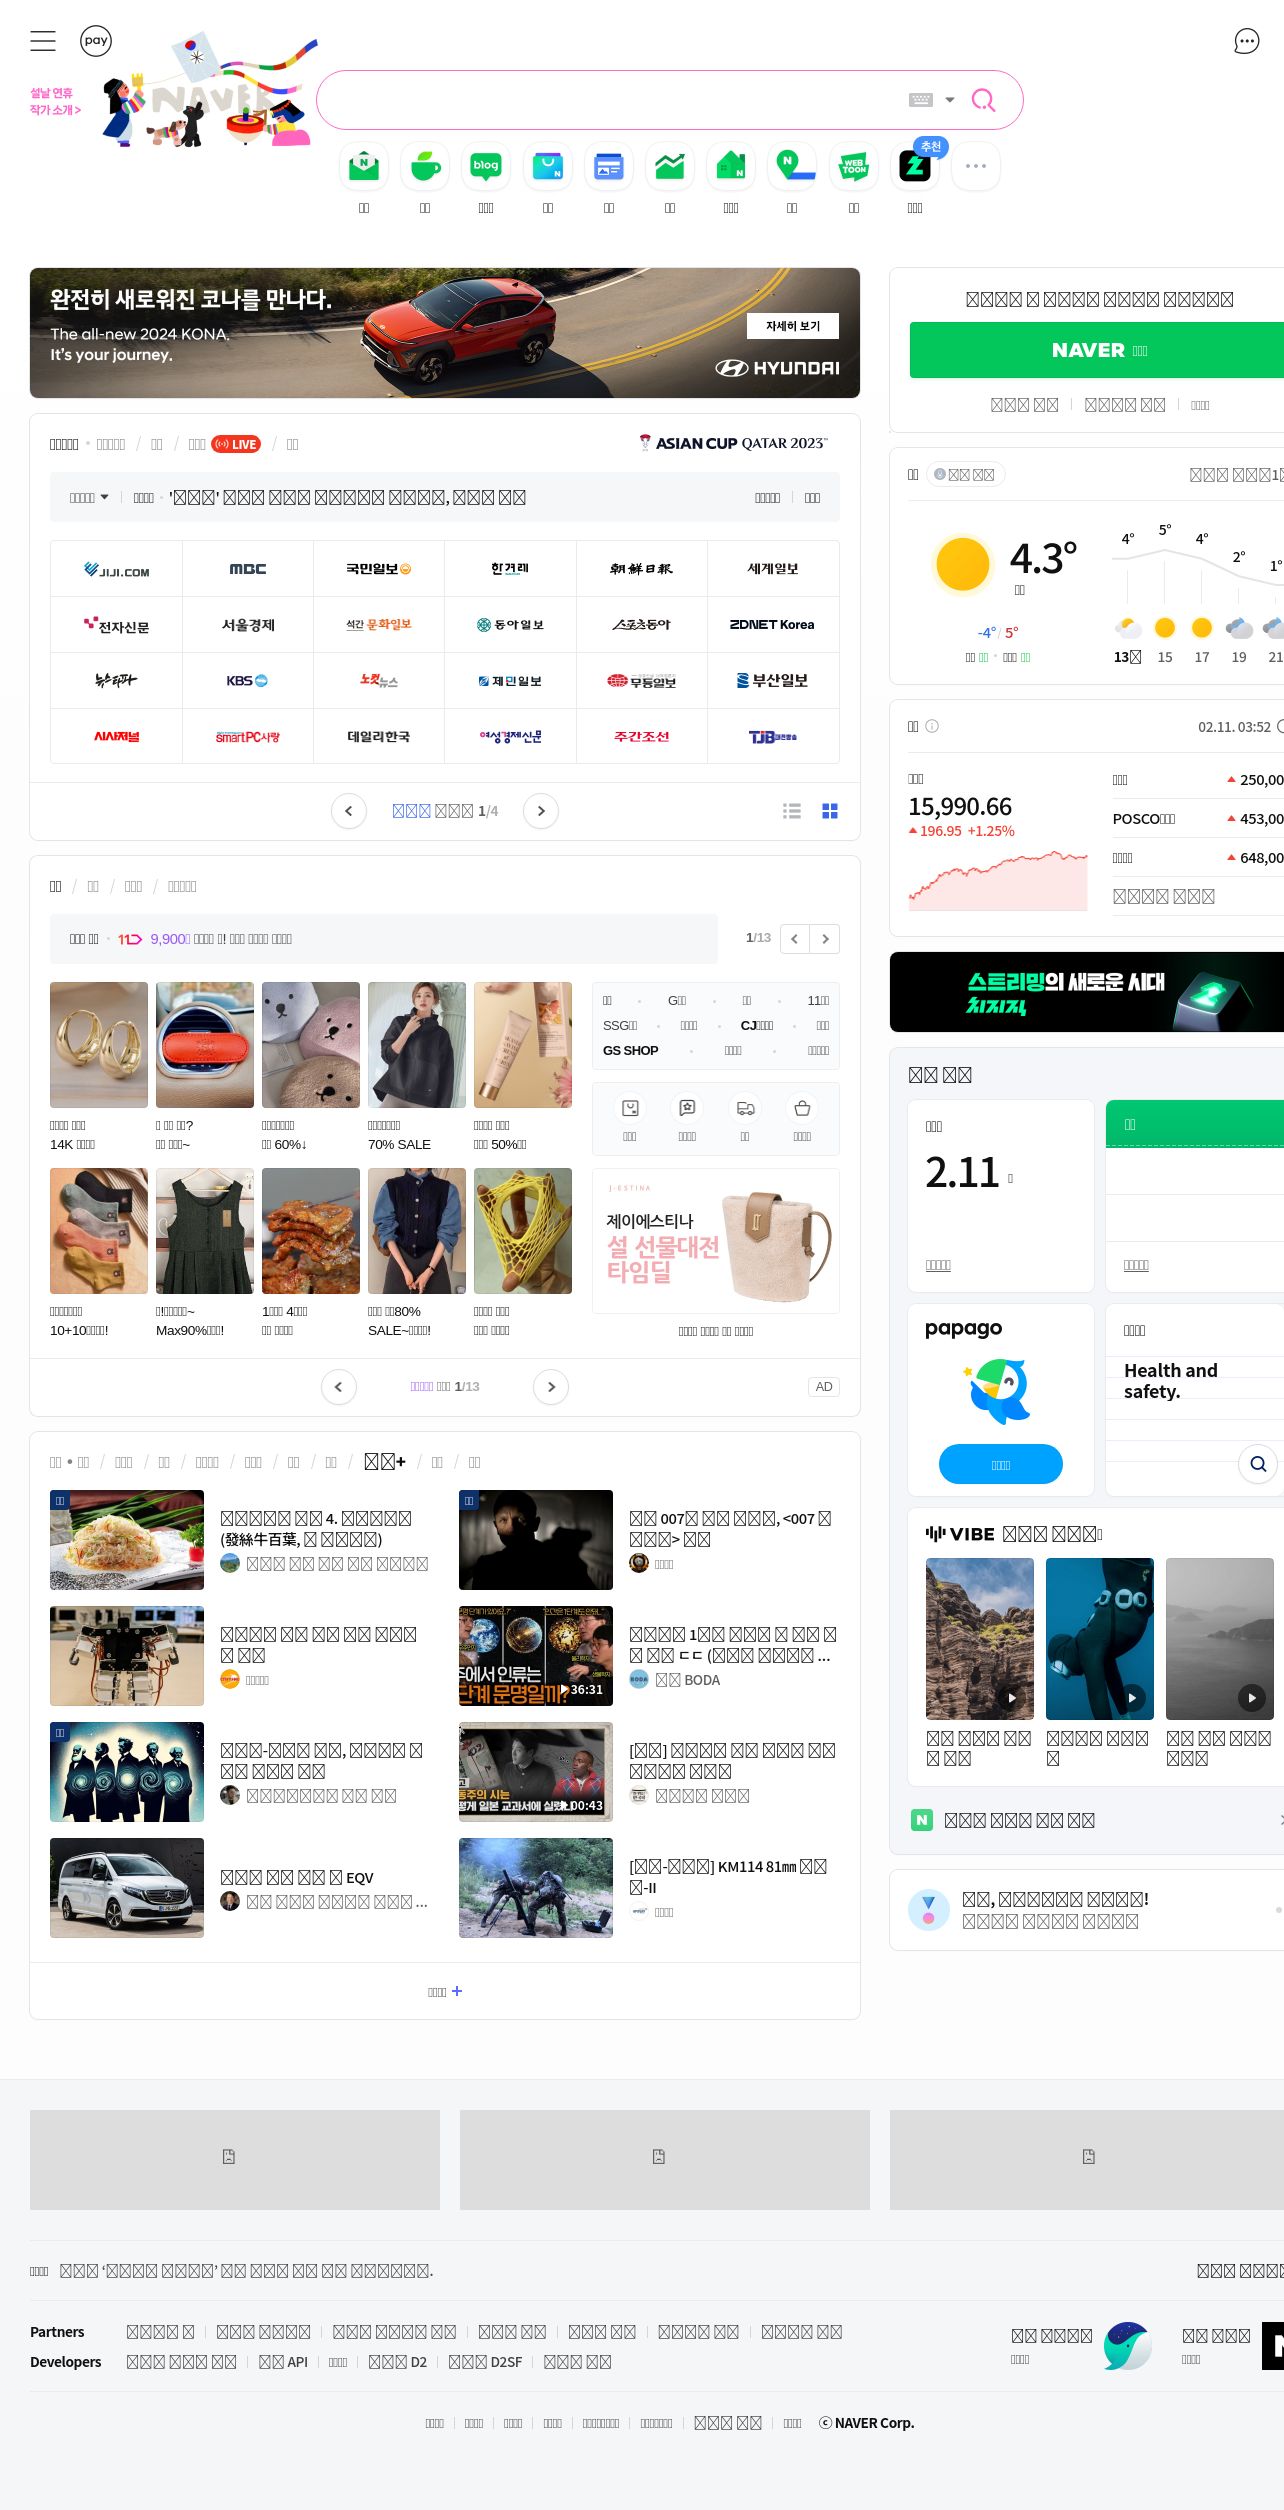Click the Hyundai KONA banner detail button
This screenshot has height=2510, width=1284.
click(793, 326)
